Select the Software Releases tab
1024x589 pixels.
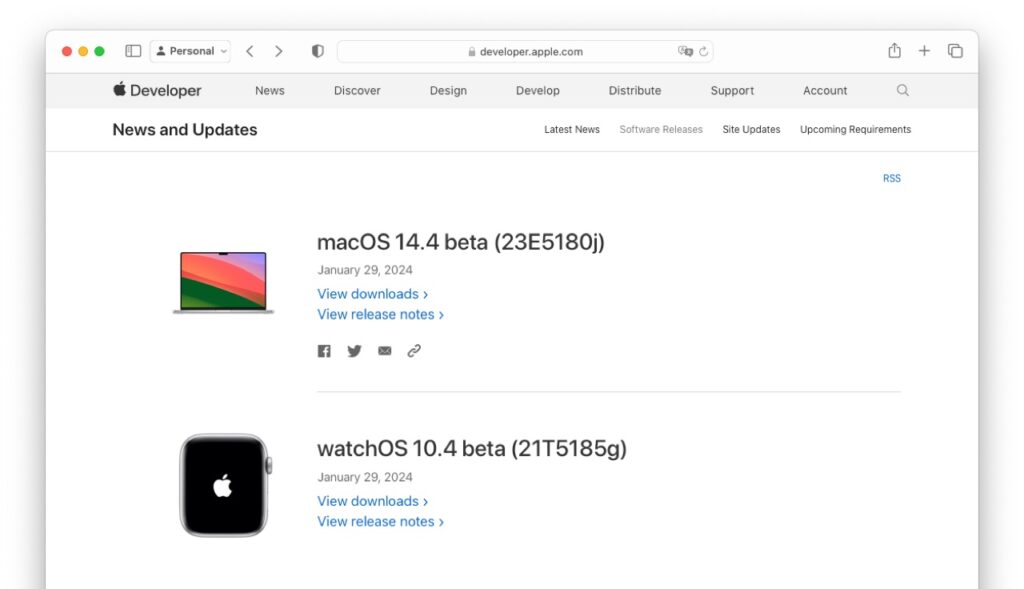point(660,129)
